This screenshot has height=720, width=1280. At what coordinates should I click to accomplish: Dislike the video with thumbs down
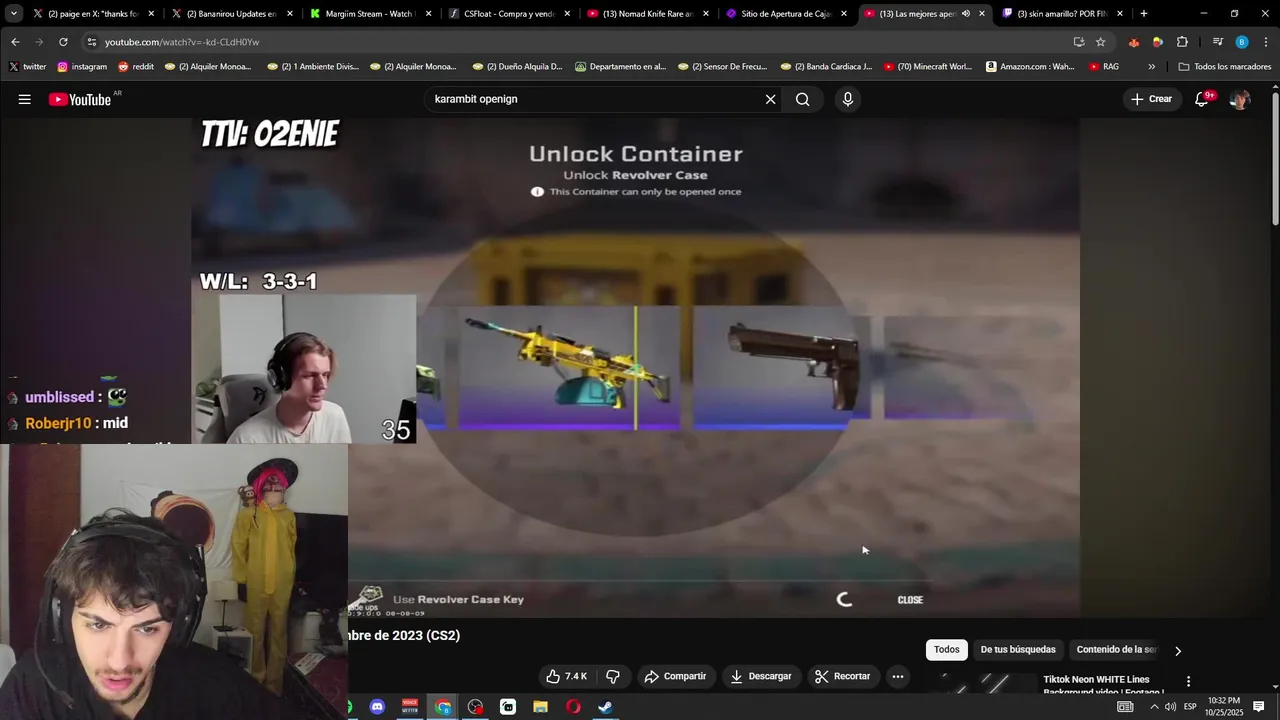pos(613,676)
